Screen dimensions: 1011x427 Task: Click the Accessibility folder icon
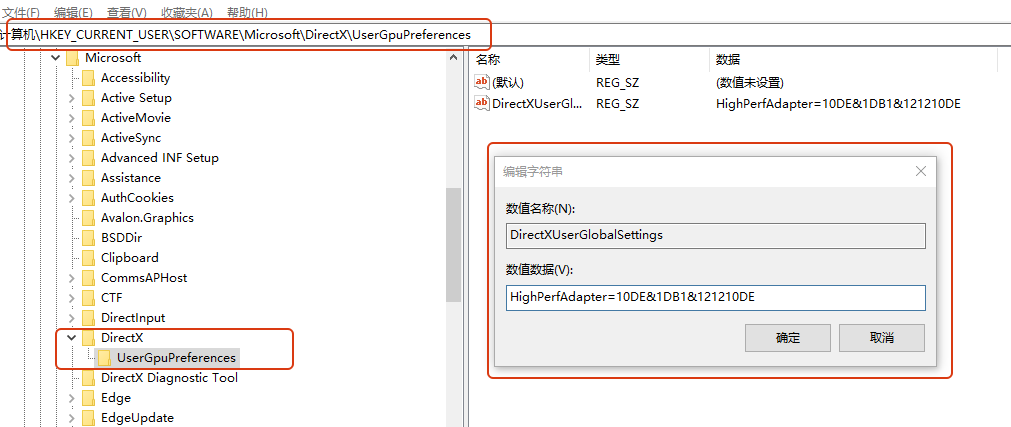[88, 78]
